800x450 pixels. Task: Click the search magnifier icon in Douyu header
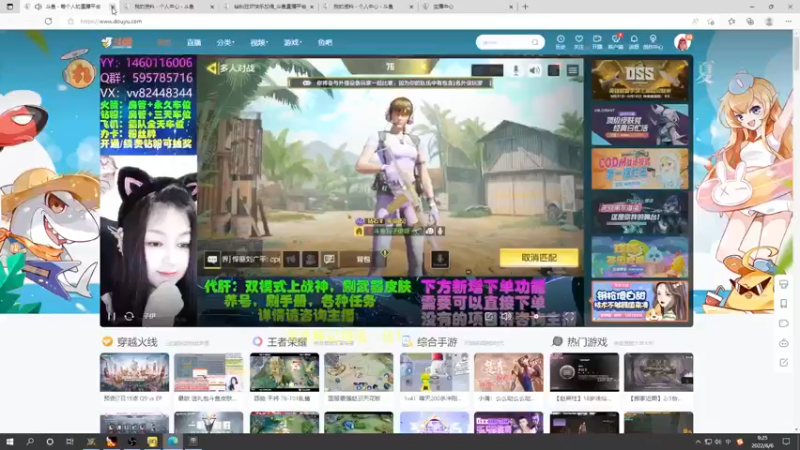point(535,42)
